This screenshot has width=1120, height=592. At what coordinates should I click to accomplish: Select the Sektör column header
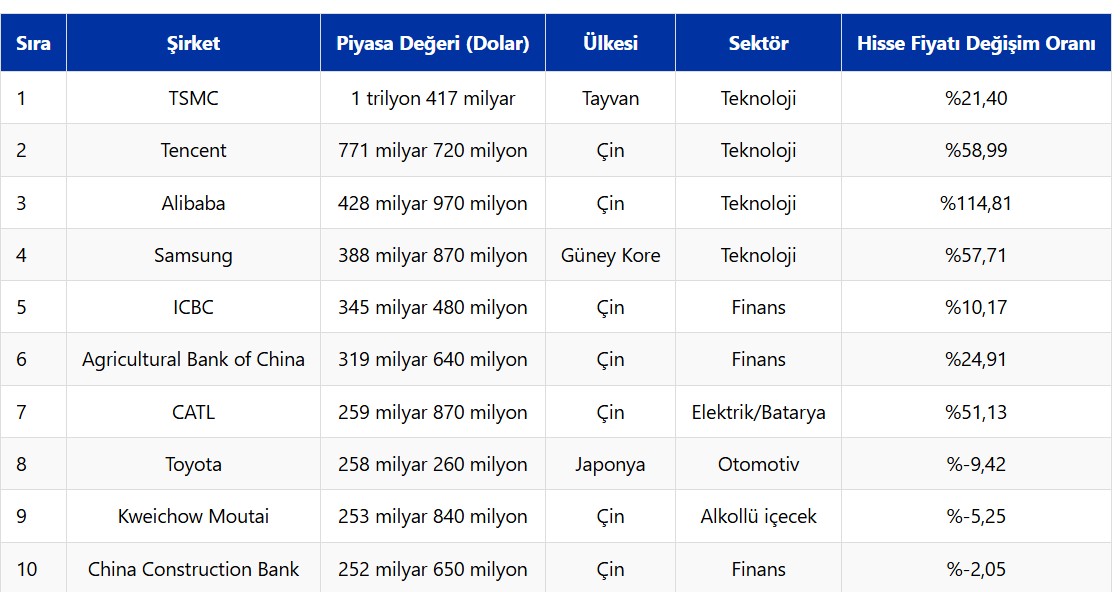[758, 43]
